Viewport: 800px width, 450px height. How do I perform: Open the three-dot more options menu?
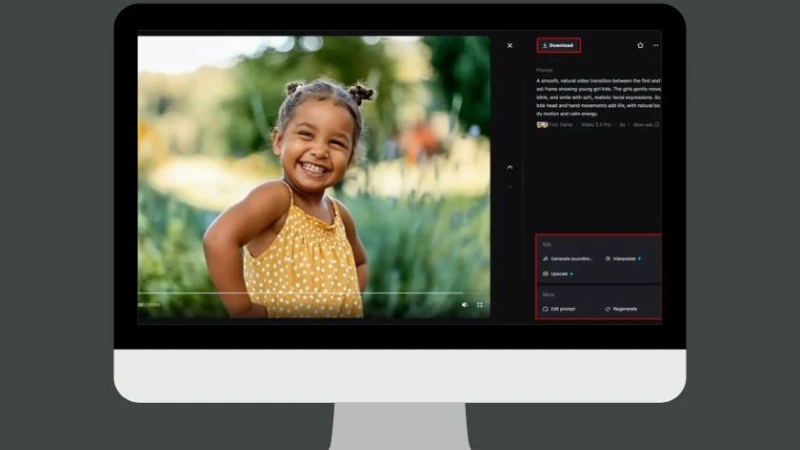coord(656,45)
